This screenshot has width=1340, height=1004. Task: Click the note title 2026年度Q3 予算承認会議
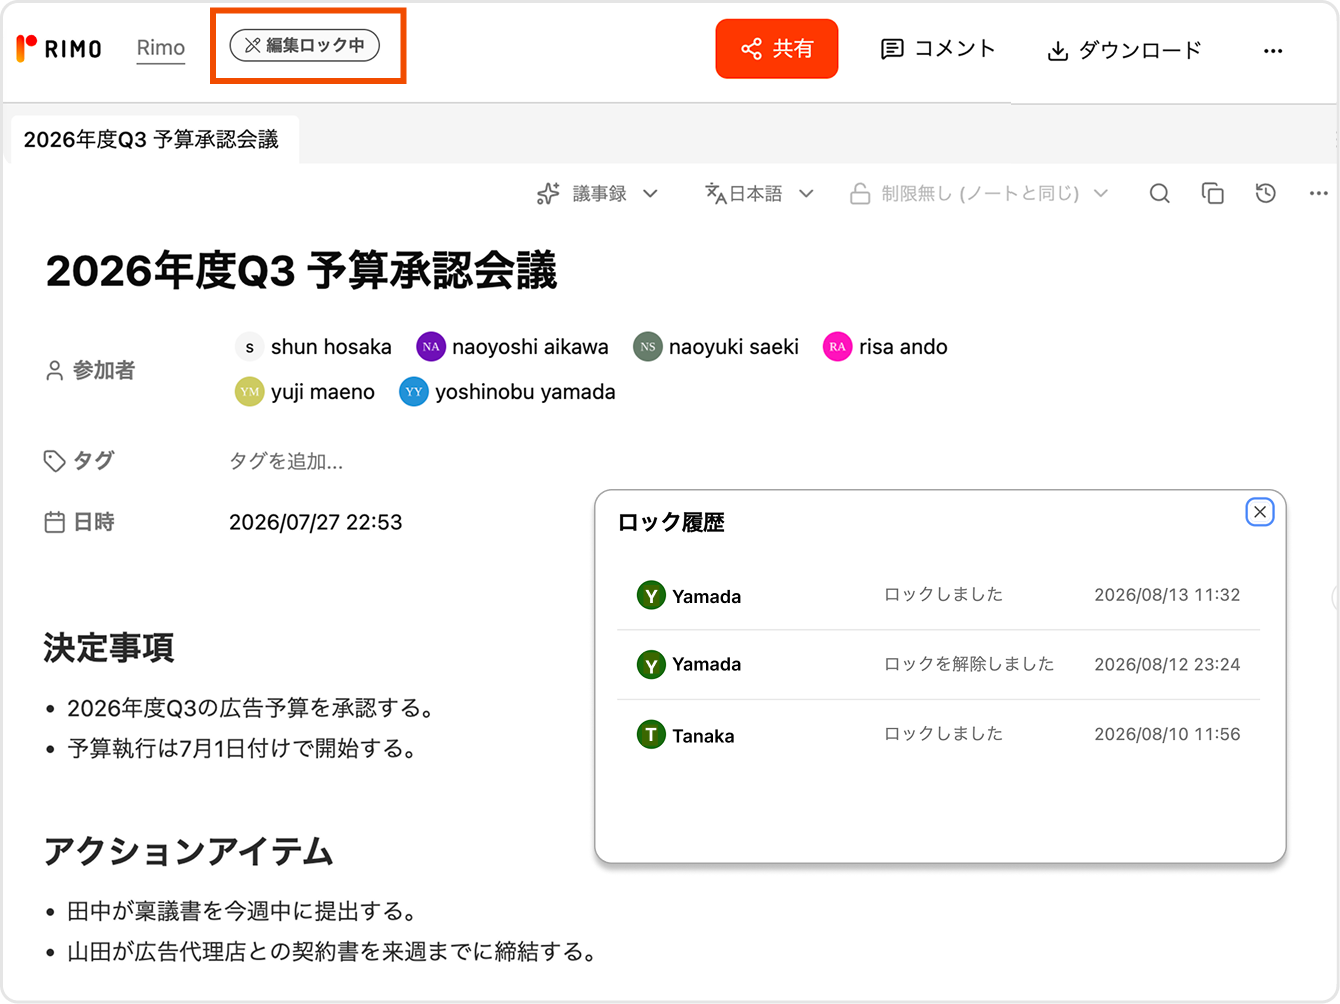[x=301, y=271]
